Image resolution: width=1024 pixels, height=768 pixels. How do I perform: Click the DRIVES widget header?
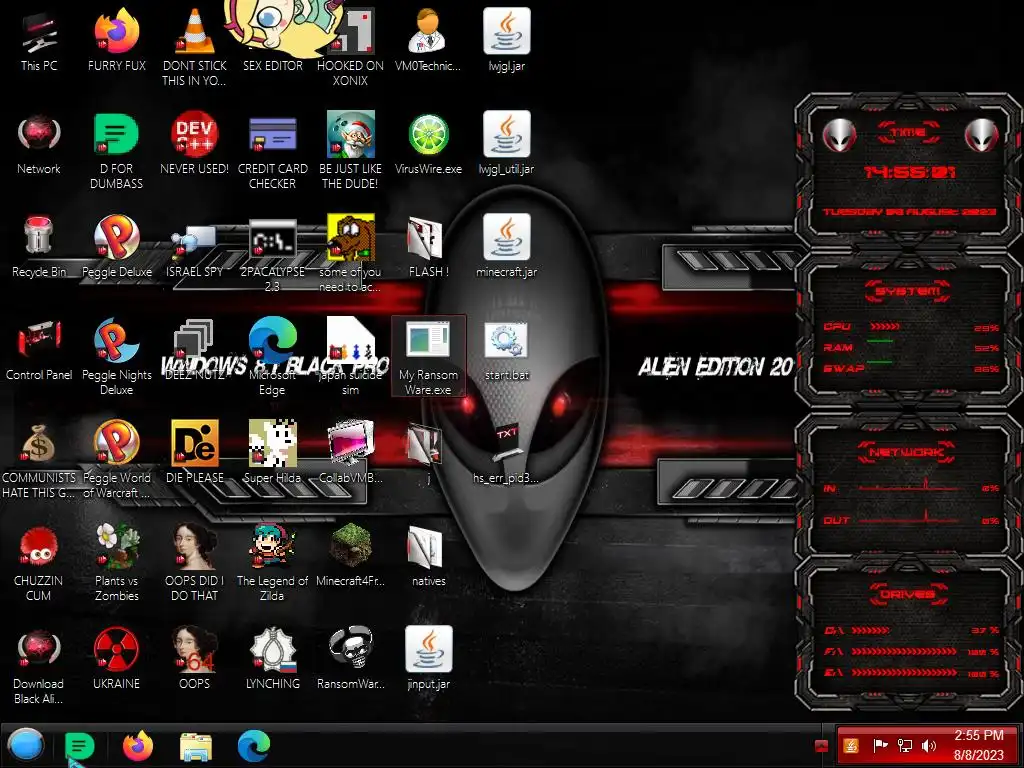(x=908, y=594)
